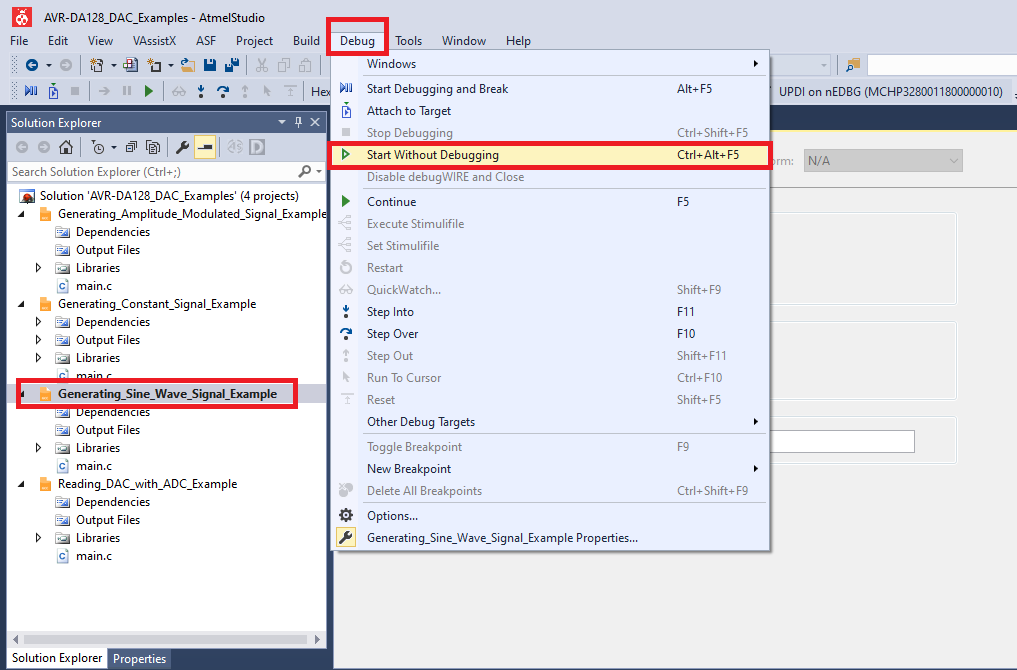Select Continue in the Debug menu

pyautogui.click(x=550, y=202)
